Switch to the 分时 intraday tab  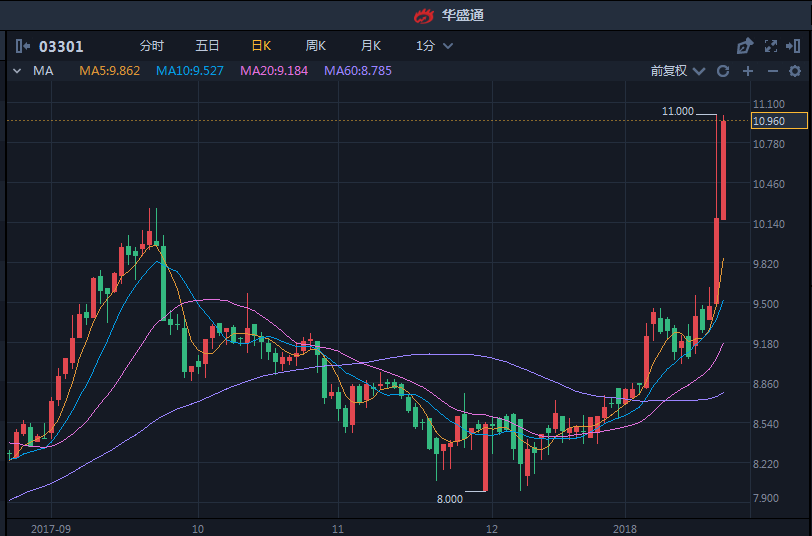(152, 46)
